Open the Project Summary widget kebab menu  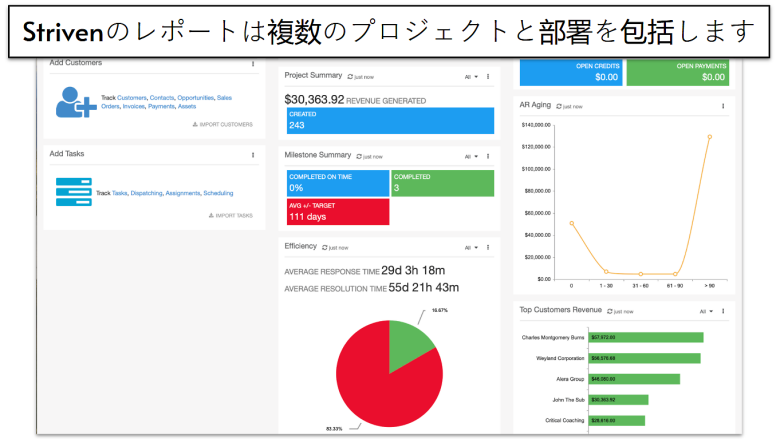[488, 77]
